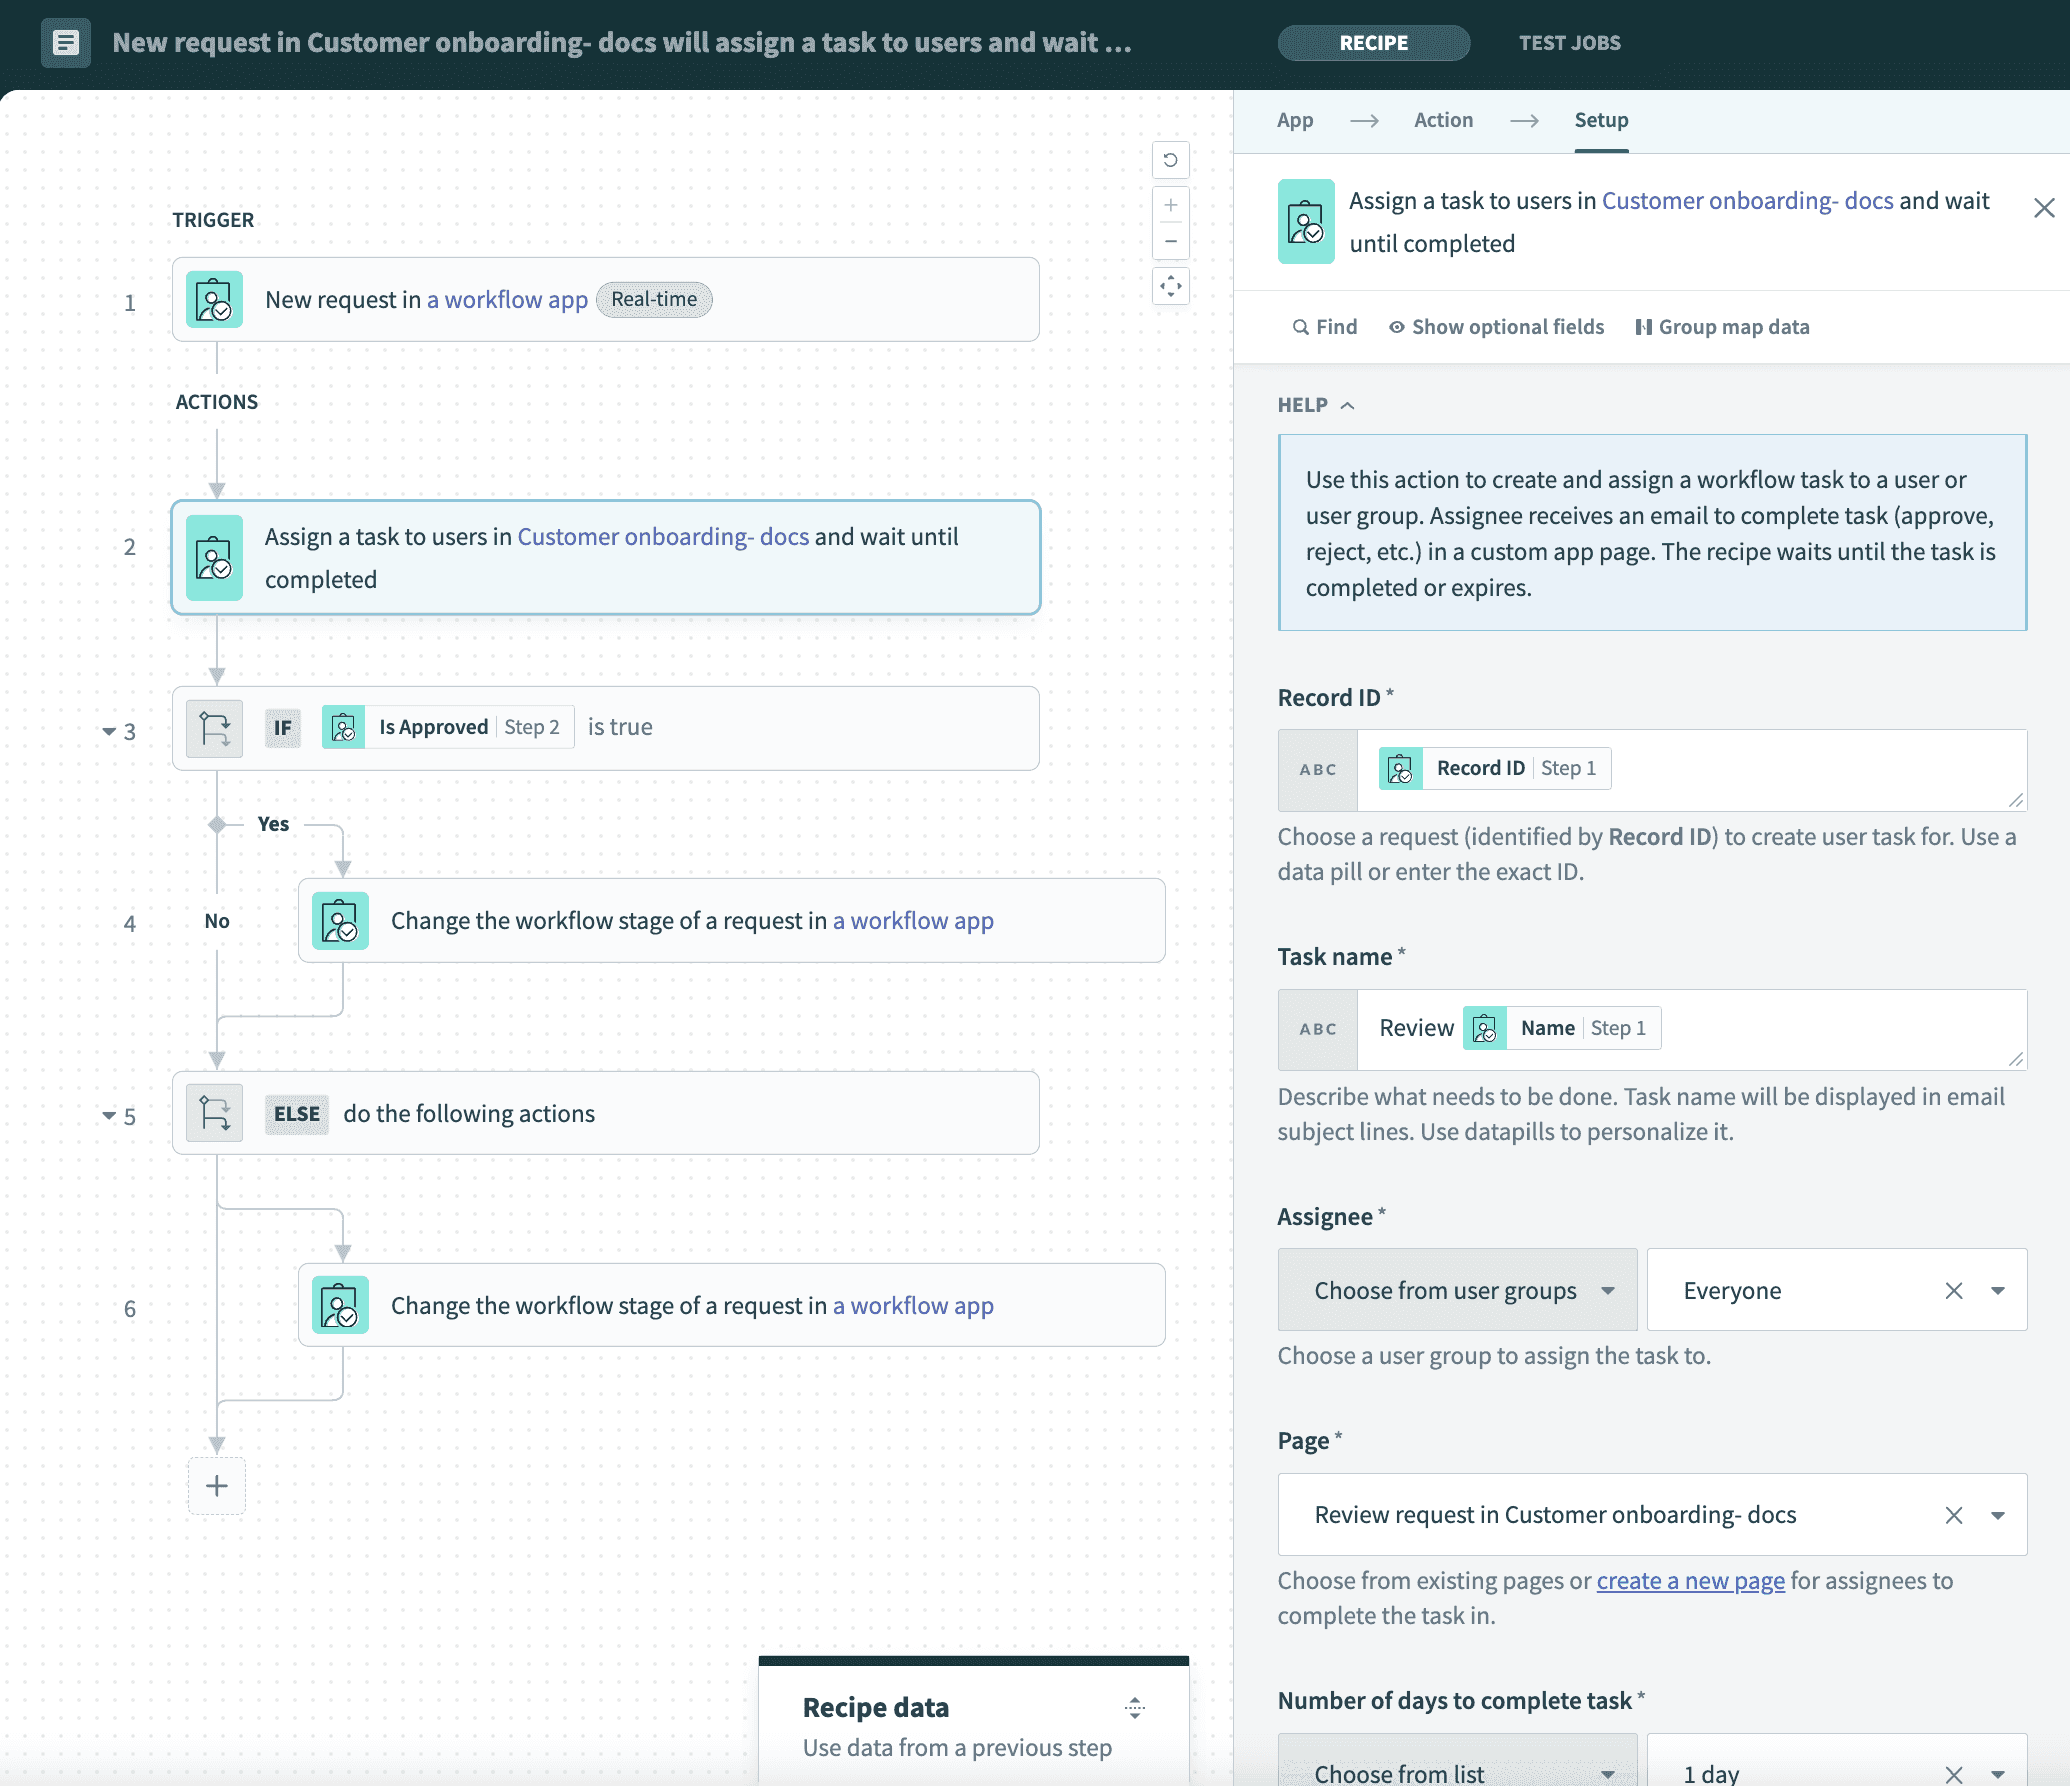Click the Name Step 1 data pill
2070x1786 pixels.
tap(1562, 1027)
